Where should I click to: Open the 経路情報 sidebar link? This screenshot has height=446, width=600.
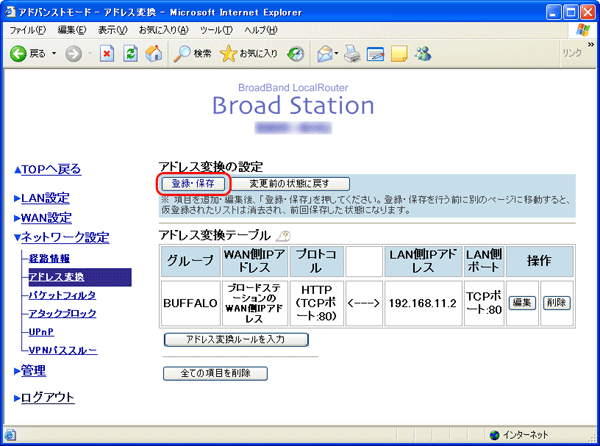pos(49,259)
